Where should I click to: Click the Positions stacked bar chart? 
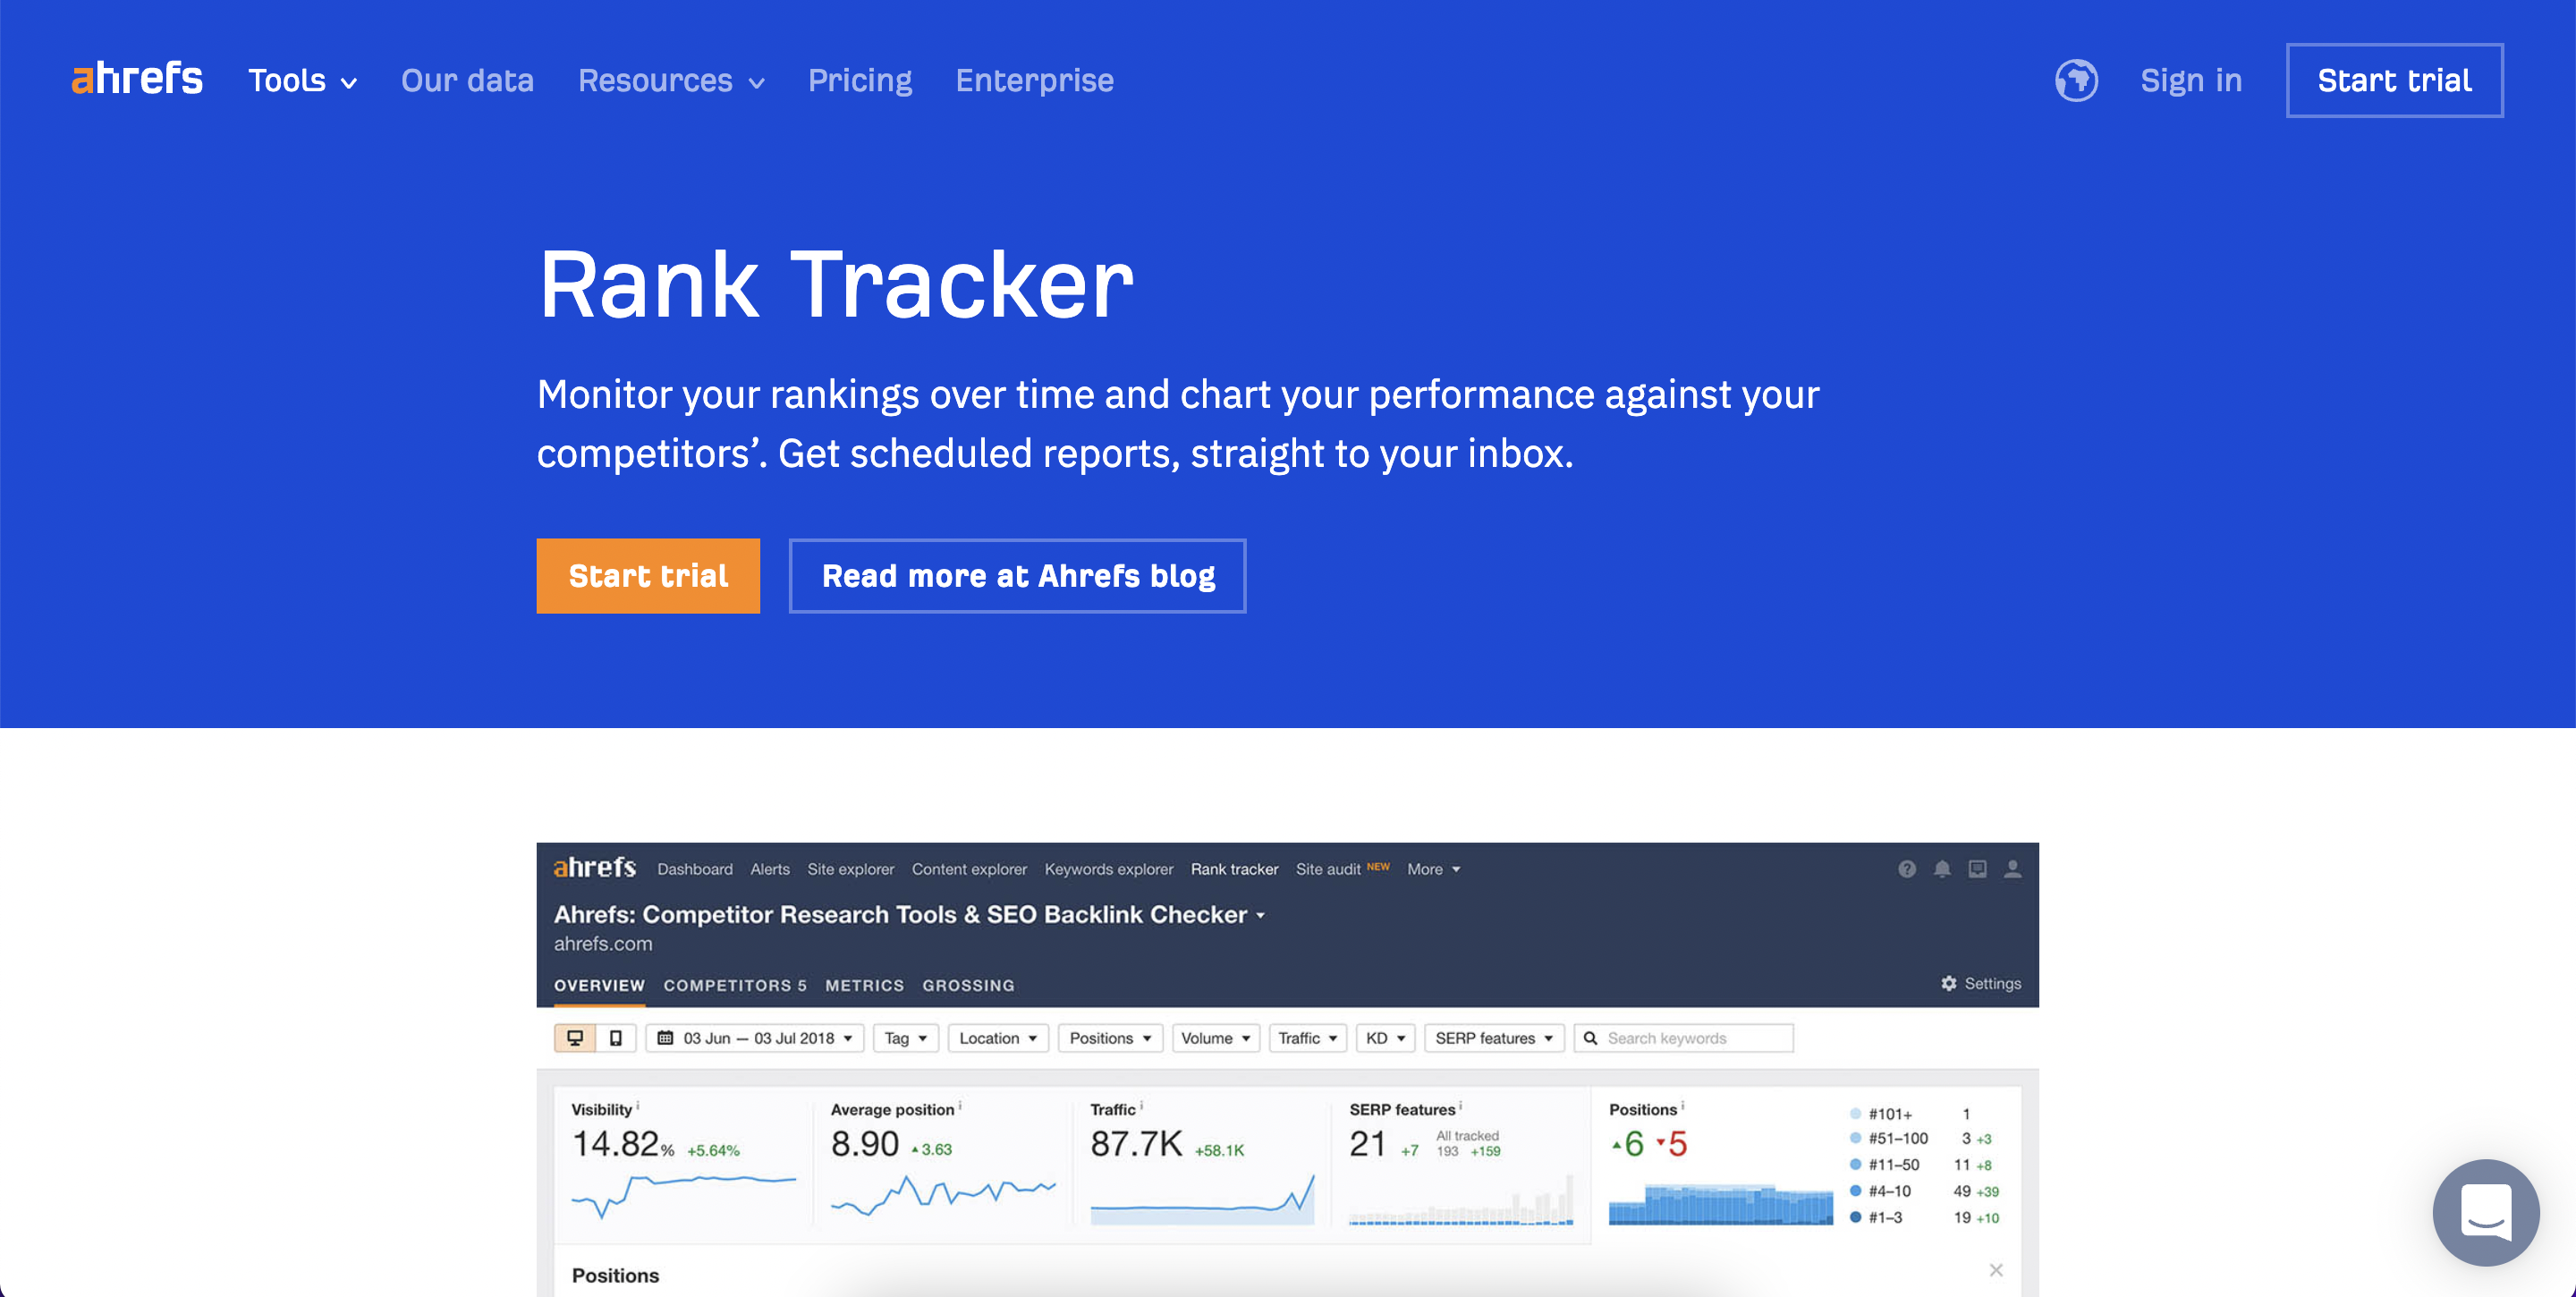[x=1720, y=1203]
